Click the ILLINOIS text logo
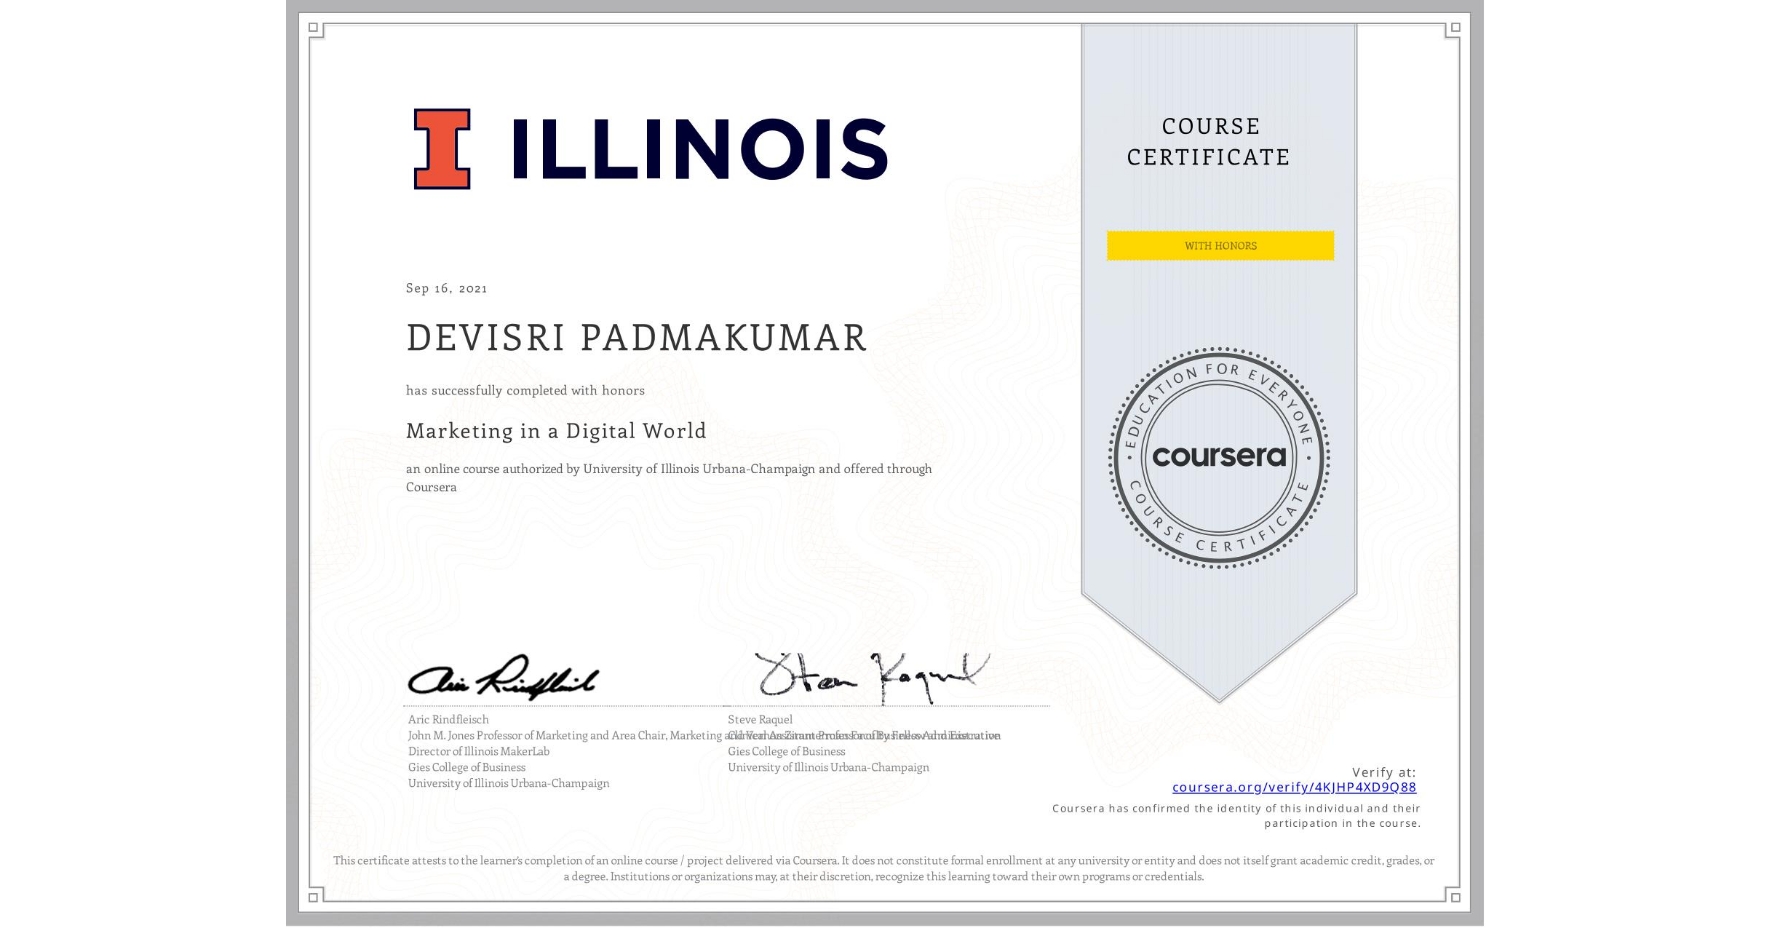Screen dimensions: 1772x928 [x=700, y=147]
